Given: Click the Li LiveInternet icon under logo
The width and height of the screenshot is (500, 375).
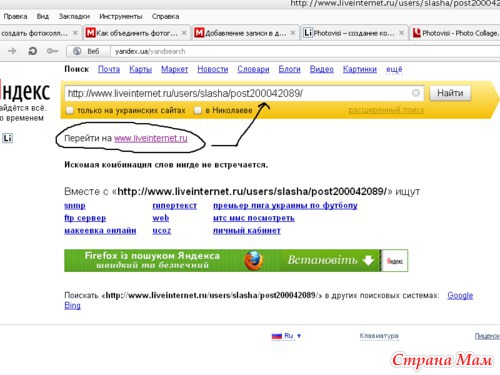Looking at the screenshot, I should pyautogui.click(x=7, y=138).
